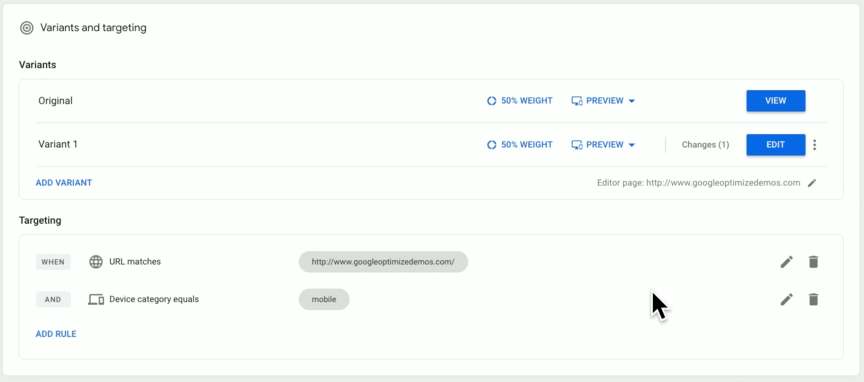This screenshot has width=864, height=382.
Task: Click the devices icon next to Device category
Action: pos(96,299)
